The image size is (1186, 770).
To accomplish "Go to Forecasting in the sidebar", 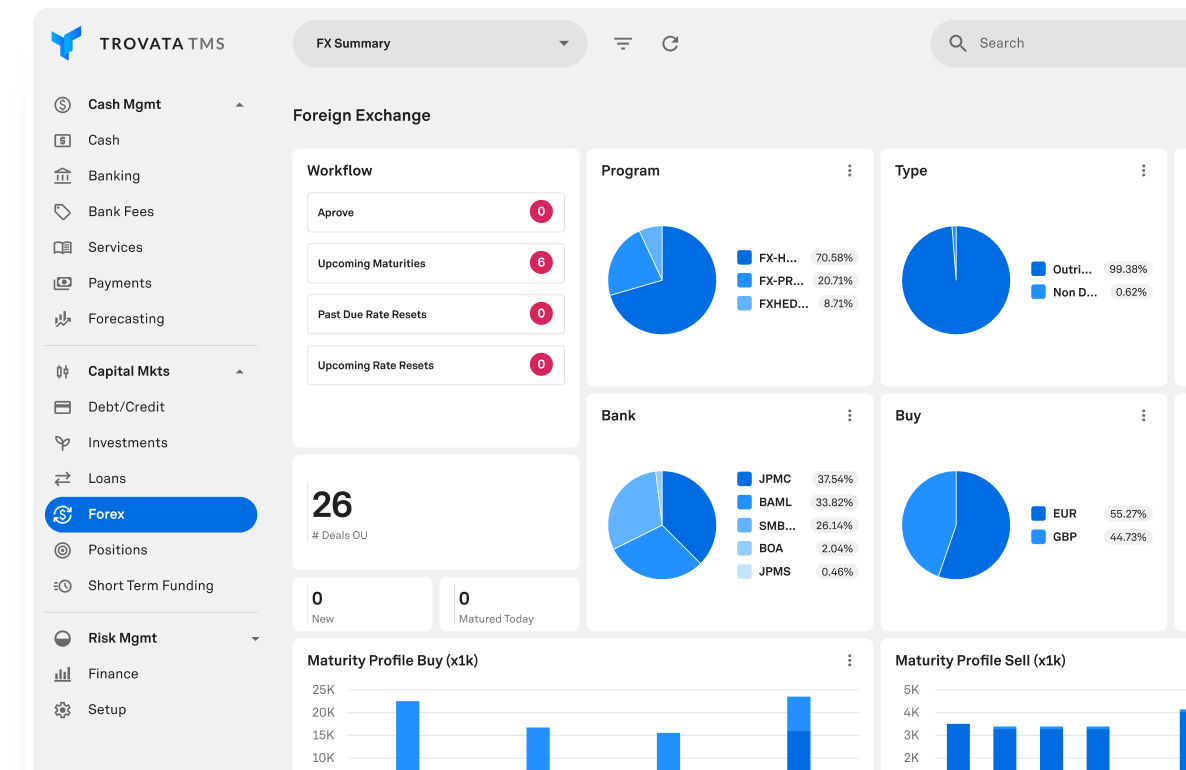I will coord(126,319).
